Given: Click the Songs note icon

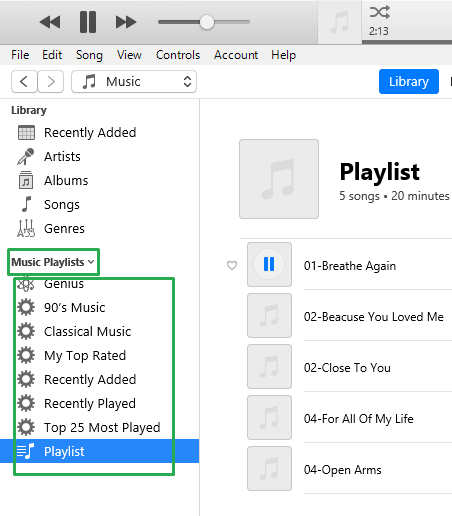Looking at the screenshot, I should (x=26, y=204).
